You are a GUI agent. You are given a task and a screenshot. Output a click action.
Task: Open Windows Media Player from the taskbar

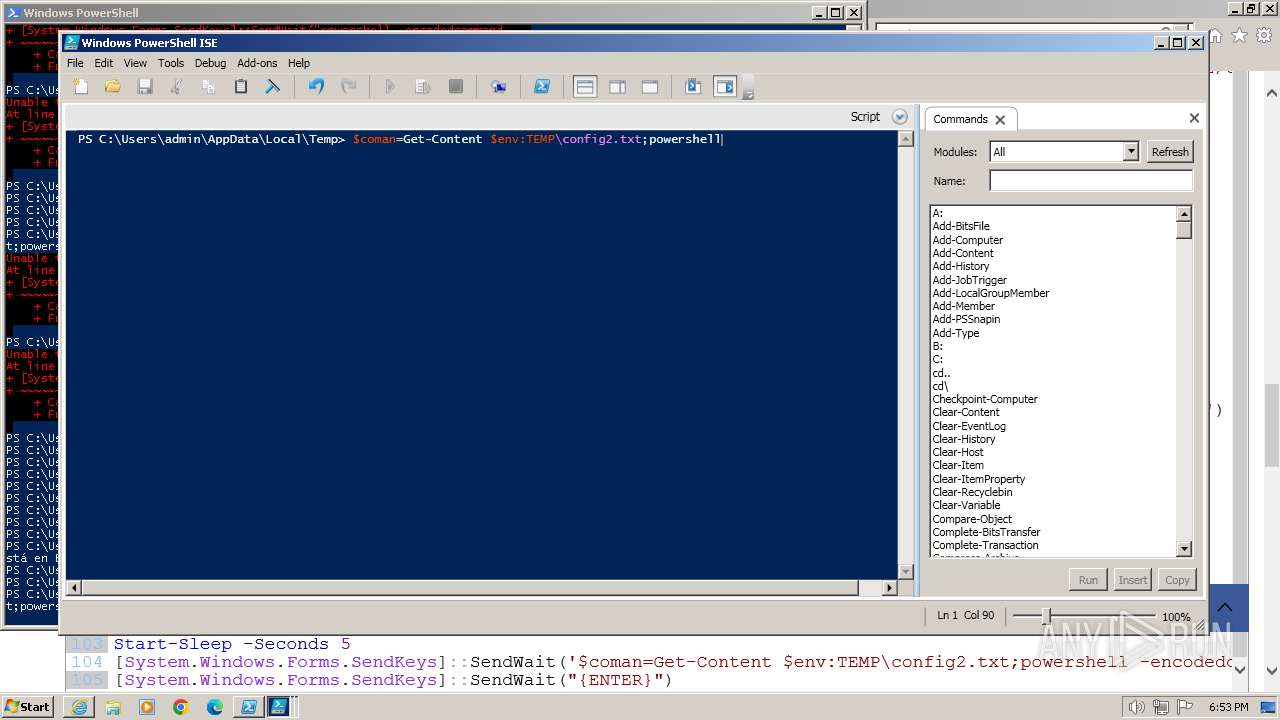click(x=147, y=707)
